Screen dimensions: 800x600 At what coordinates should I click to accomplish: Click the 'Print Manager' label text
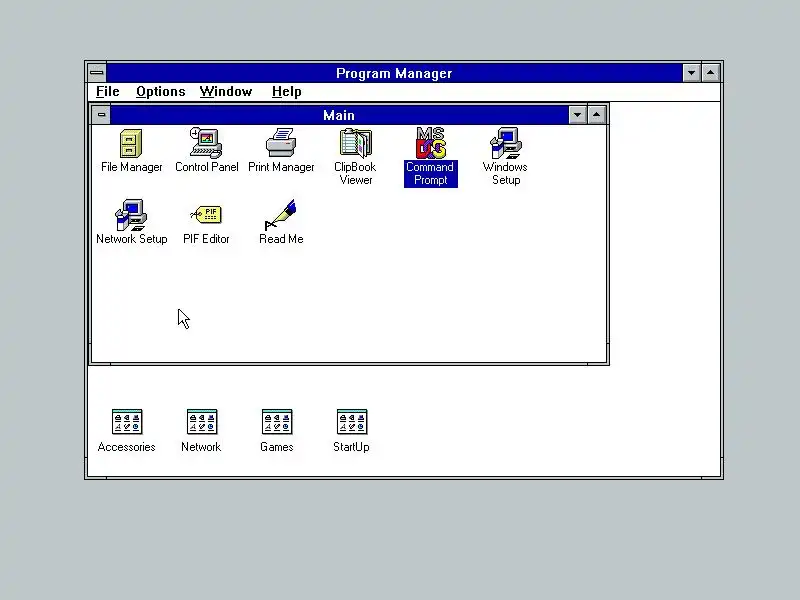tap(281, 167)
